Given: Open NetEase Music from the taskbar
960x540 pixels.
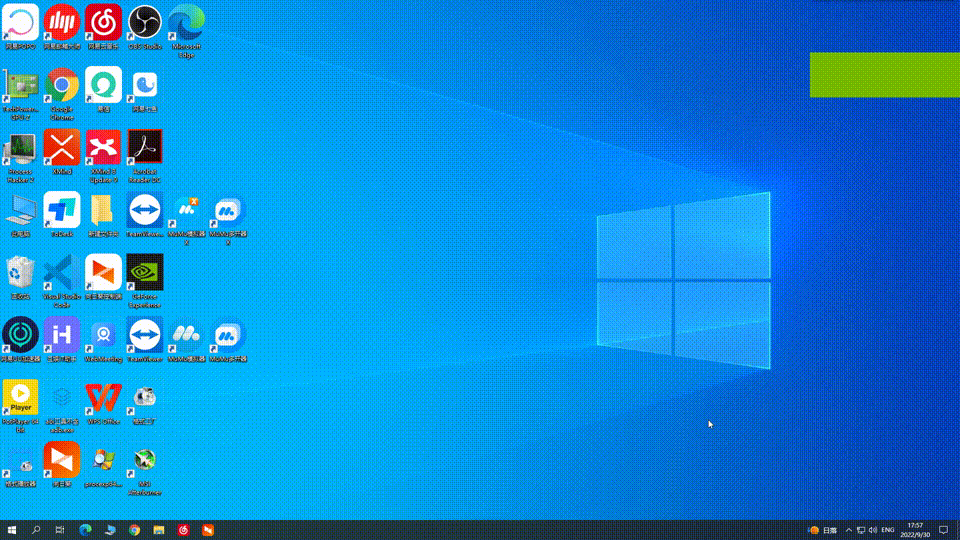Looking at the screenshot, I should 183,530.
